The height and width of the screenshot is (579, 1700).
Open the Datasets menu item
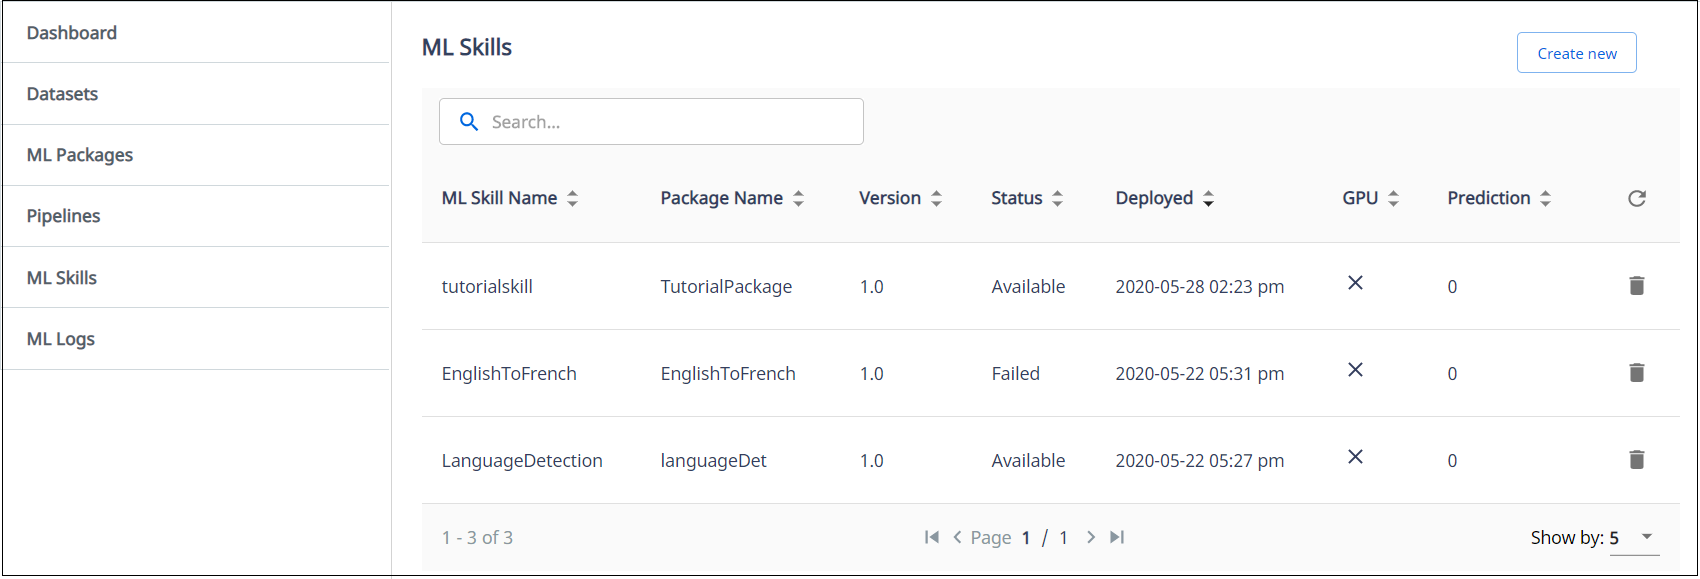click(x=62, y=94)
